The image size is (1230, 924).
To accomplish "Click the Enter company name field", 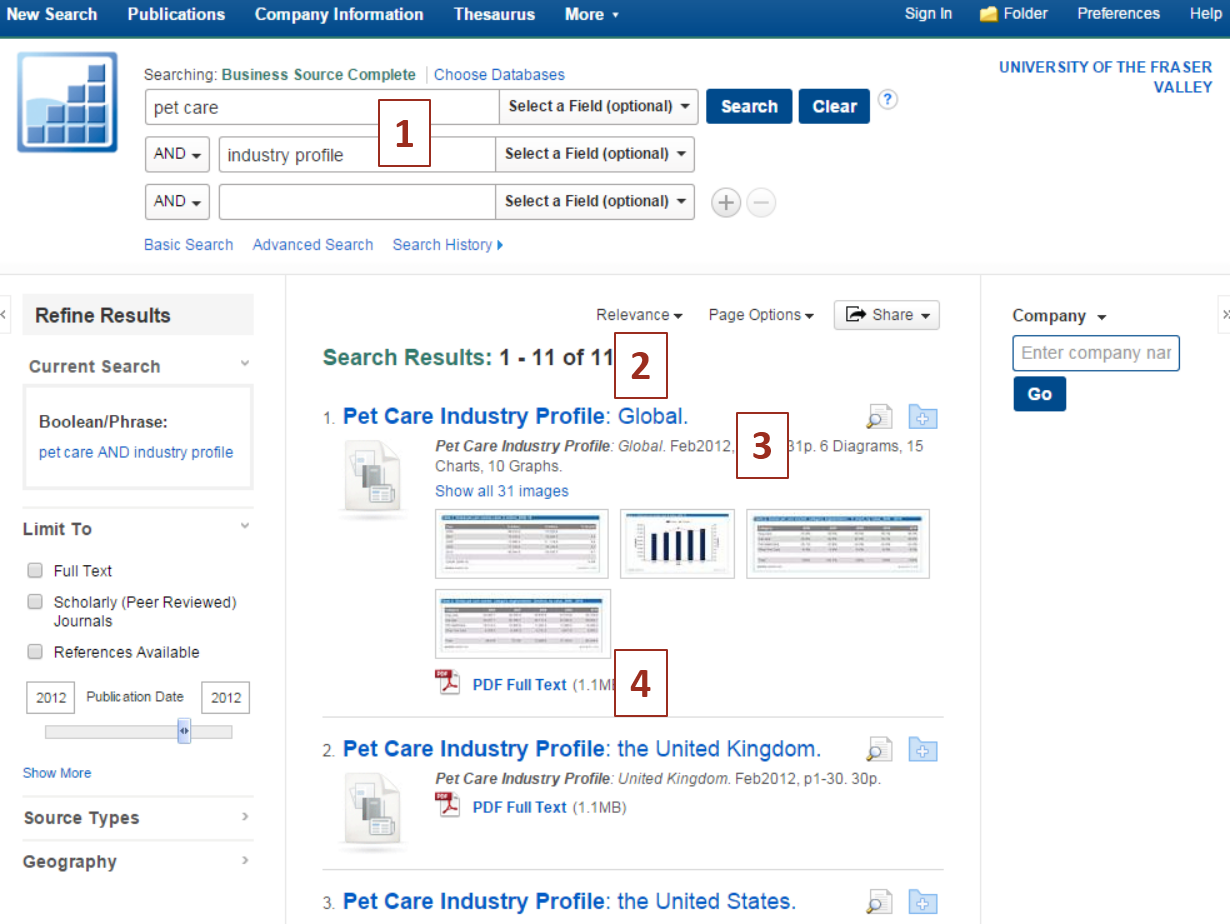I will pos(1096,353).
